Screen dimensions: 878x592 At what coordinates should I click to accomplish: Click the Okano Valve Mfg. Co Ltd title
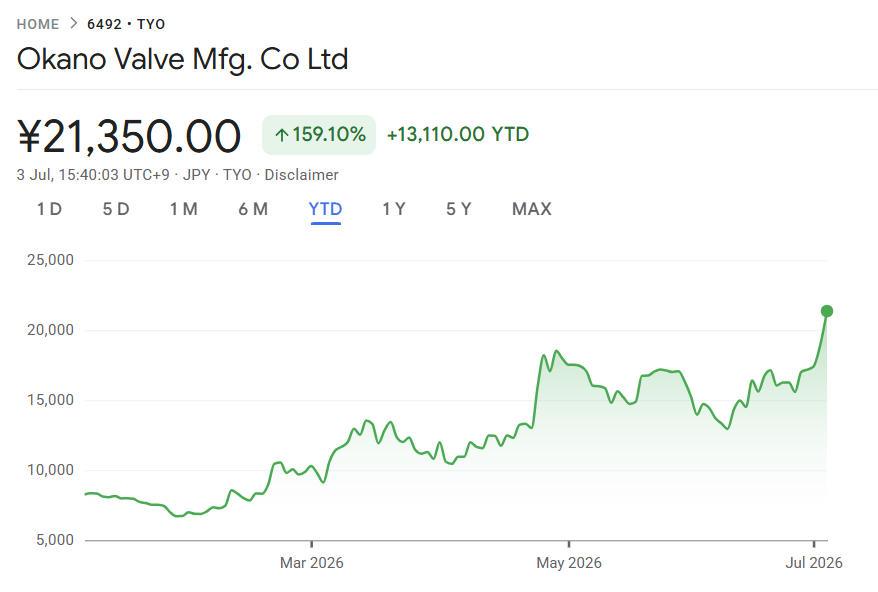[x=183, y=59]
